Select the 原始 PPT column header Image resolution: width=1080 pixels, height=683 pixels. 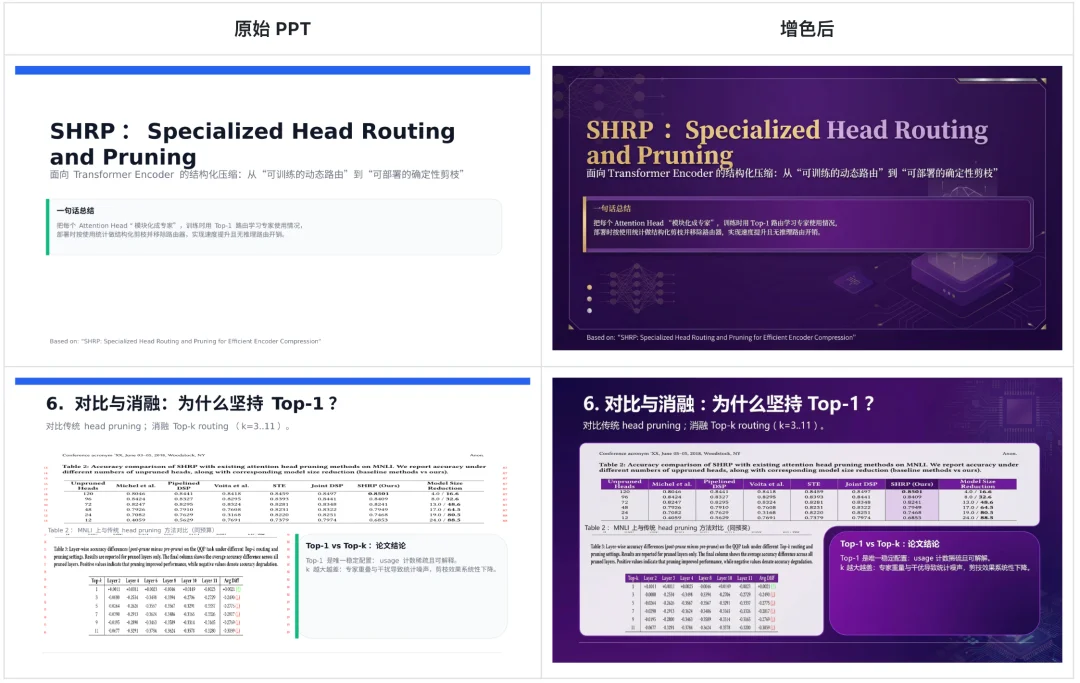270,27
